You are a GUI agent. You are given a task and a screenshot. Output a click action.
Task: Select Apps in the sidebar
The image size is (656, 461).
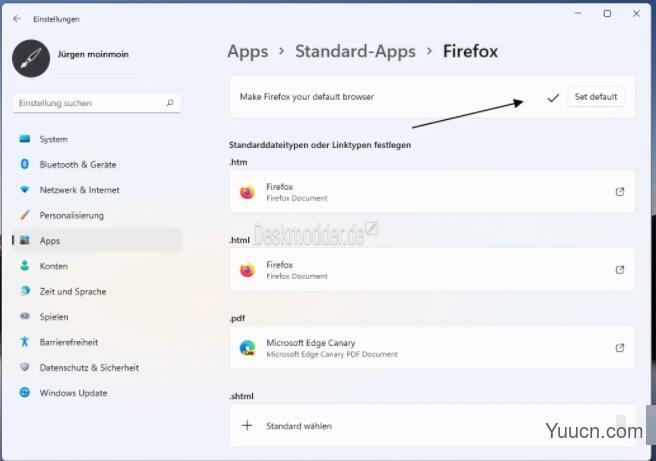pos(97,241)
